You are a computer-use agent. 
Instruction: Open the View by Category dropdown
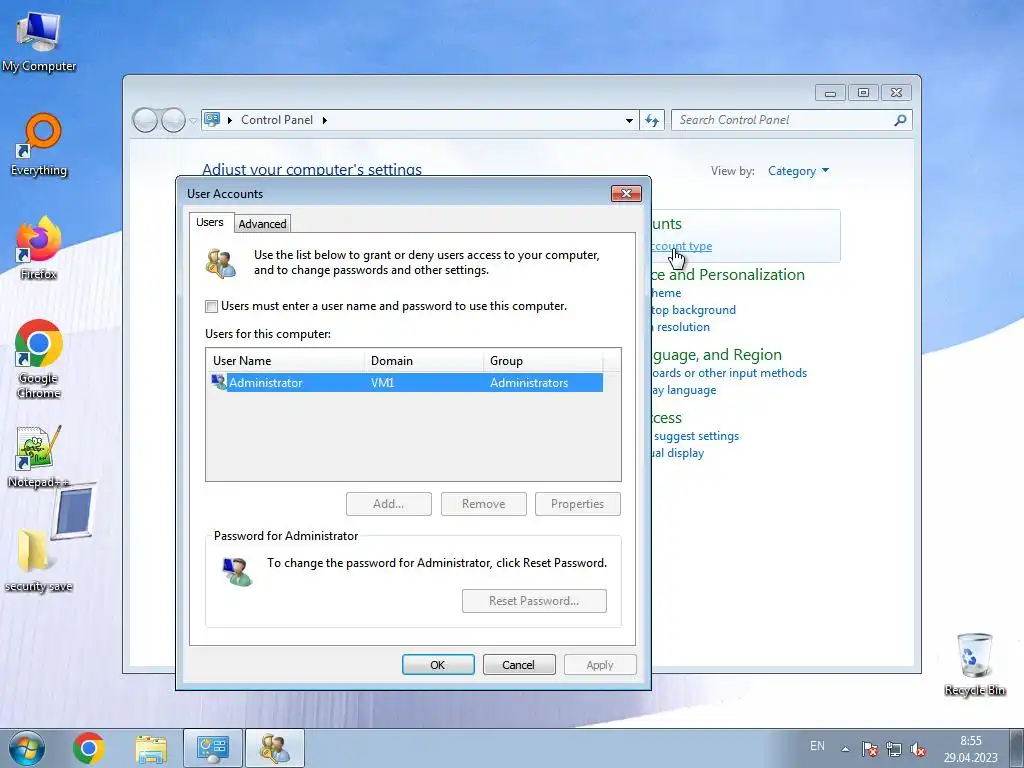(798, 171)
